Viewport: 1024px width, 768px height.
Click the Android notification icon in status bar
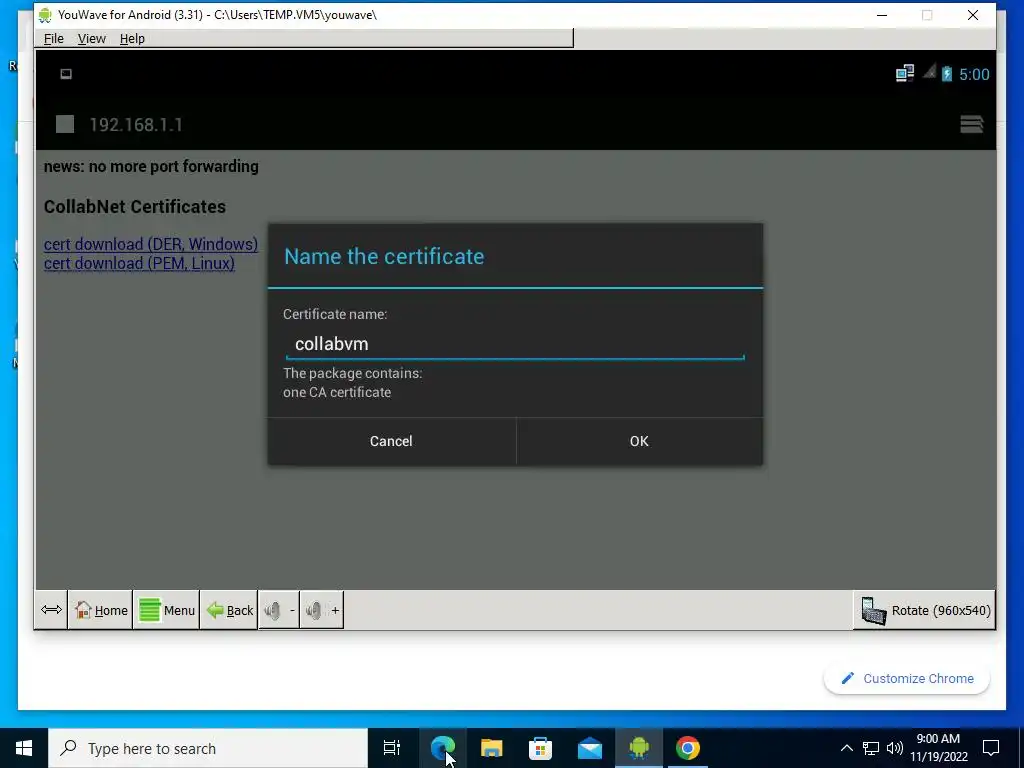(66, 74)
